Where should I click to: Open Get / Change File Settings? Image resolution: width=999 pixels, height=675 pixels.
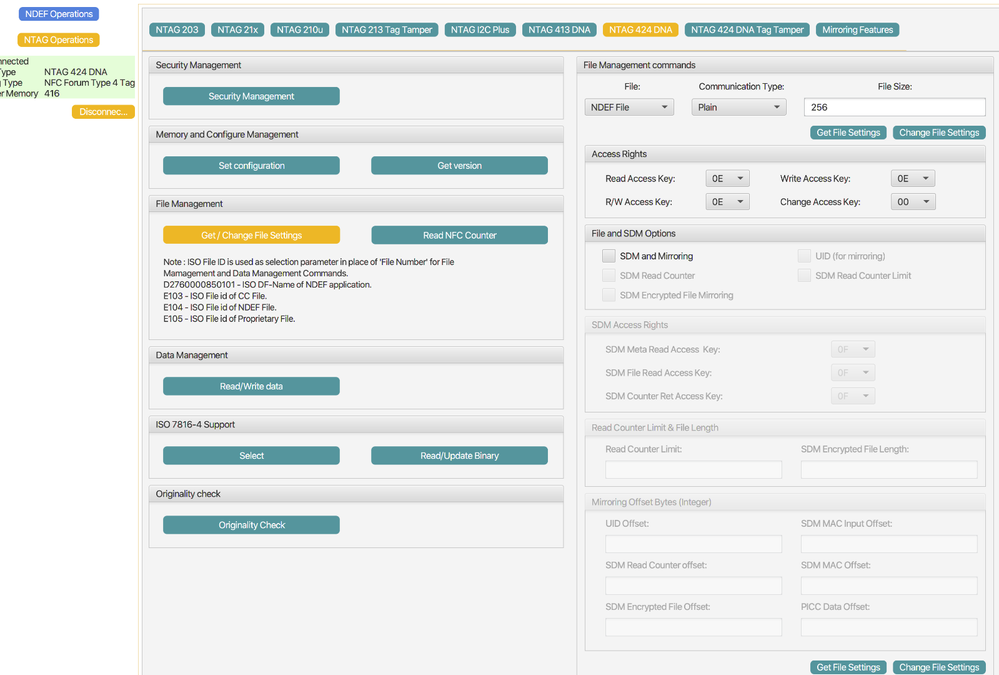pyautogui.click(x=251, y=235)
